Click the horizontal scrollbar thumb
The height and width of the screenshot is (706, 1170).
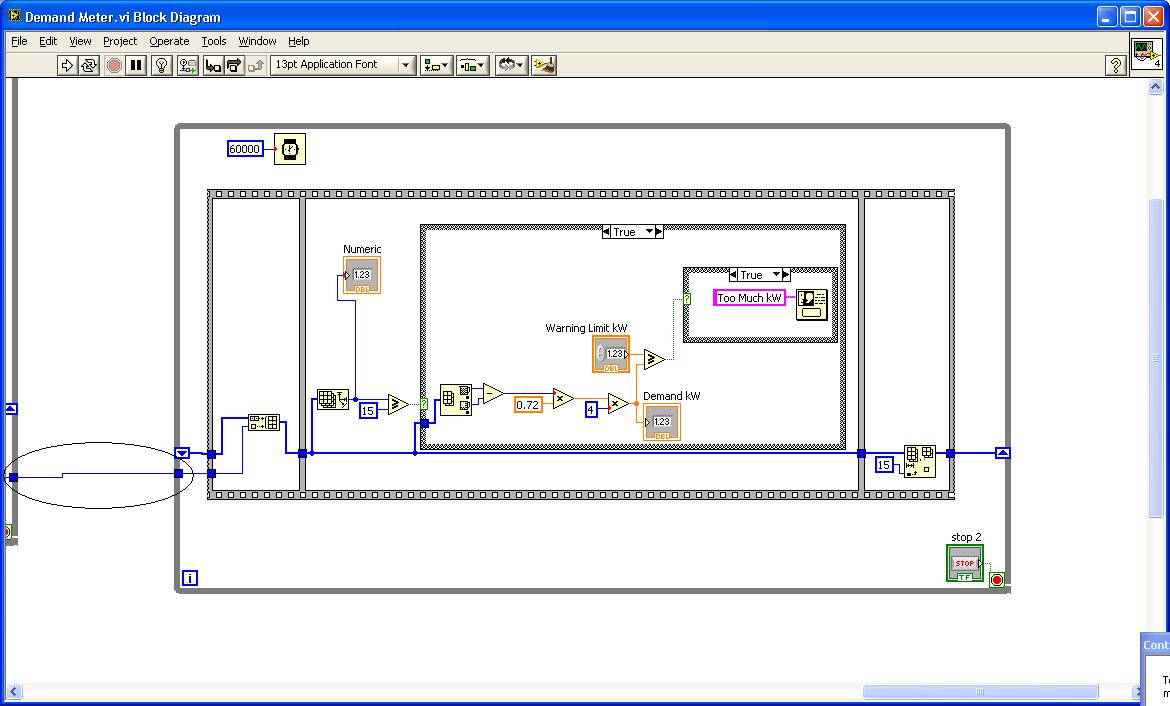pyautogui.click(x=980, y=692)
